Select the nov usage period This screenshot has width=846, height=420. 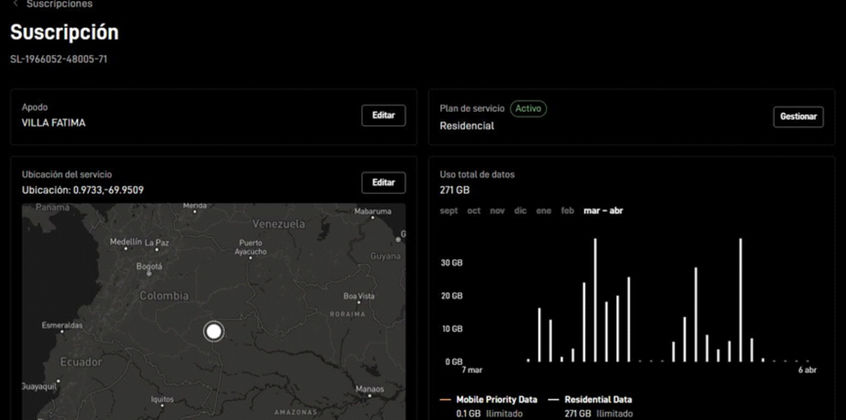tap(497, 211)
